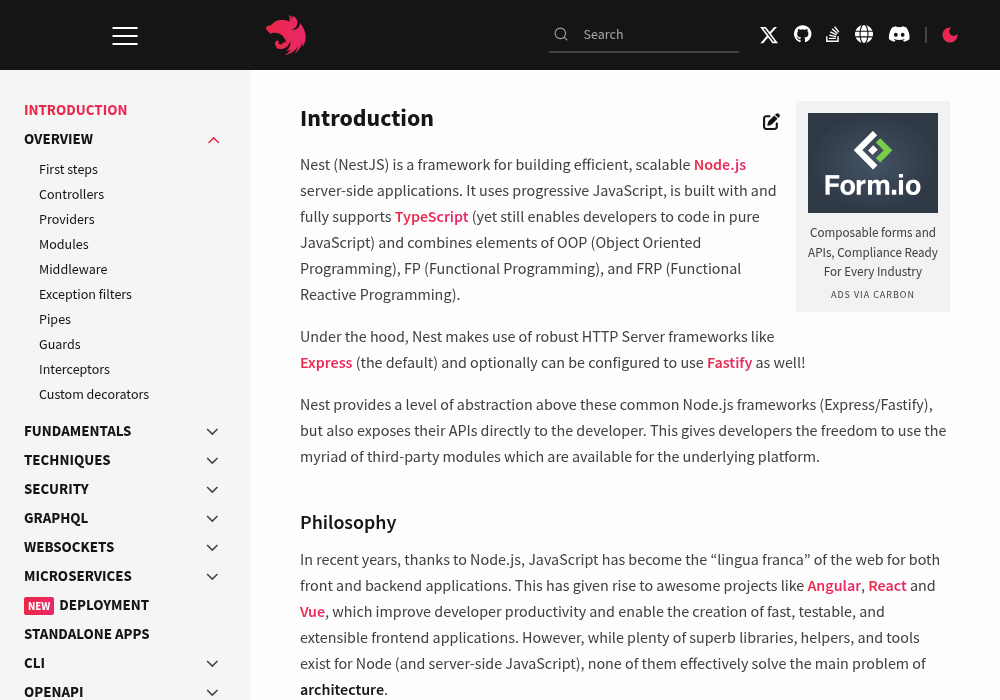The image size is (1000, 700).
Task: Follow the TypeScript link
Action: 431,217
